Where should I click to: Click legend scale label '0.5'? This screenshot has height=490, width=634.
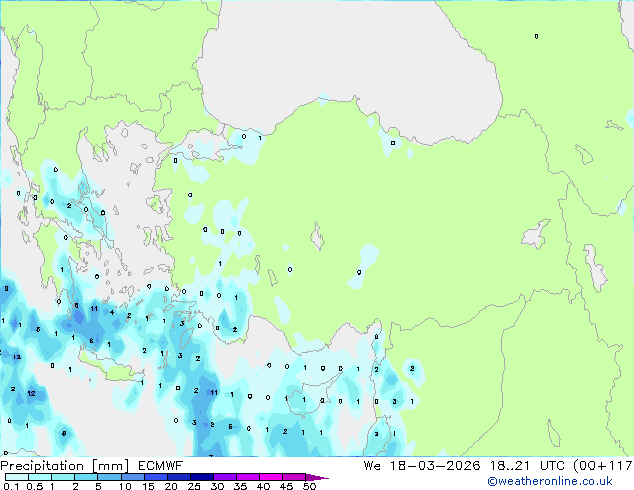(x=35, y=486)
